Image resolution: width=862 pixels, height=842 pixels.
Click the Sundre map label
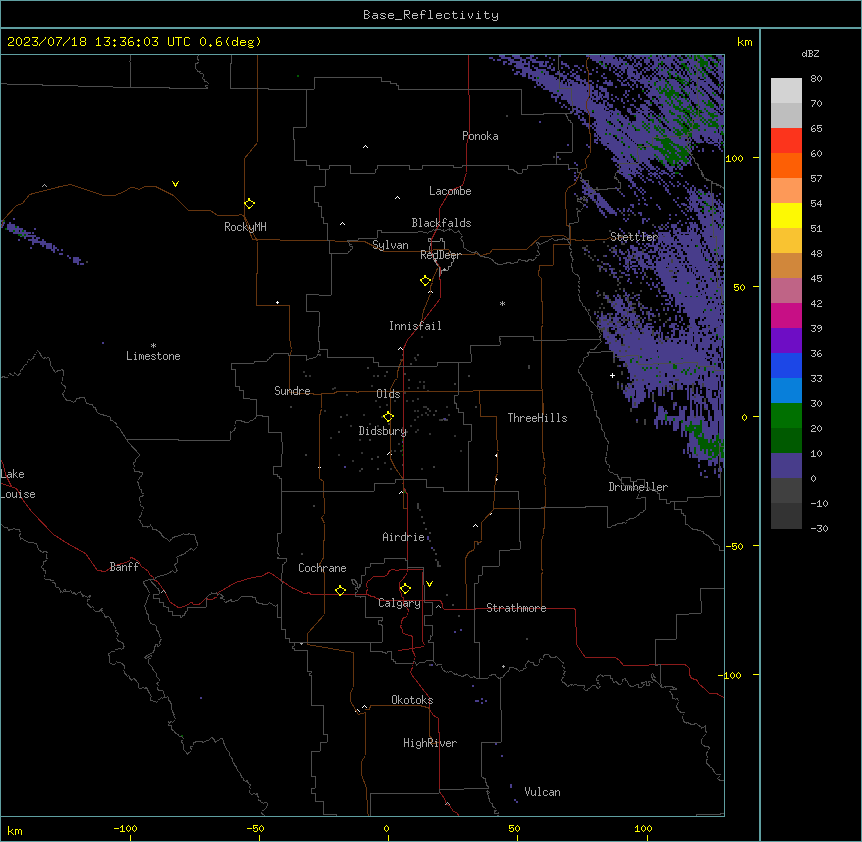pos(292,391)
